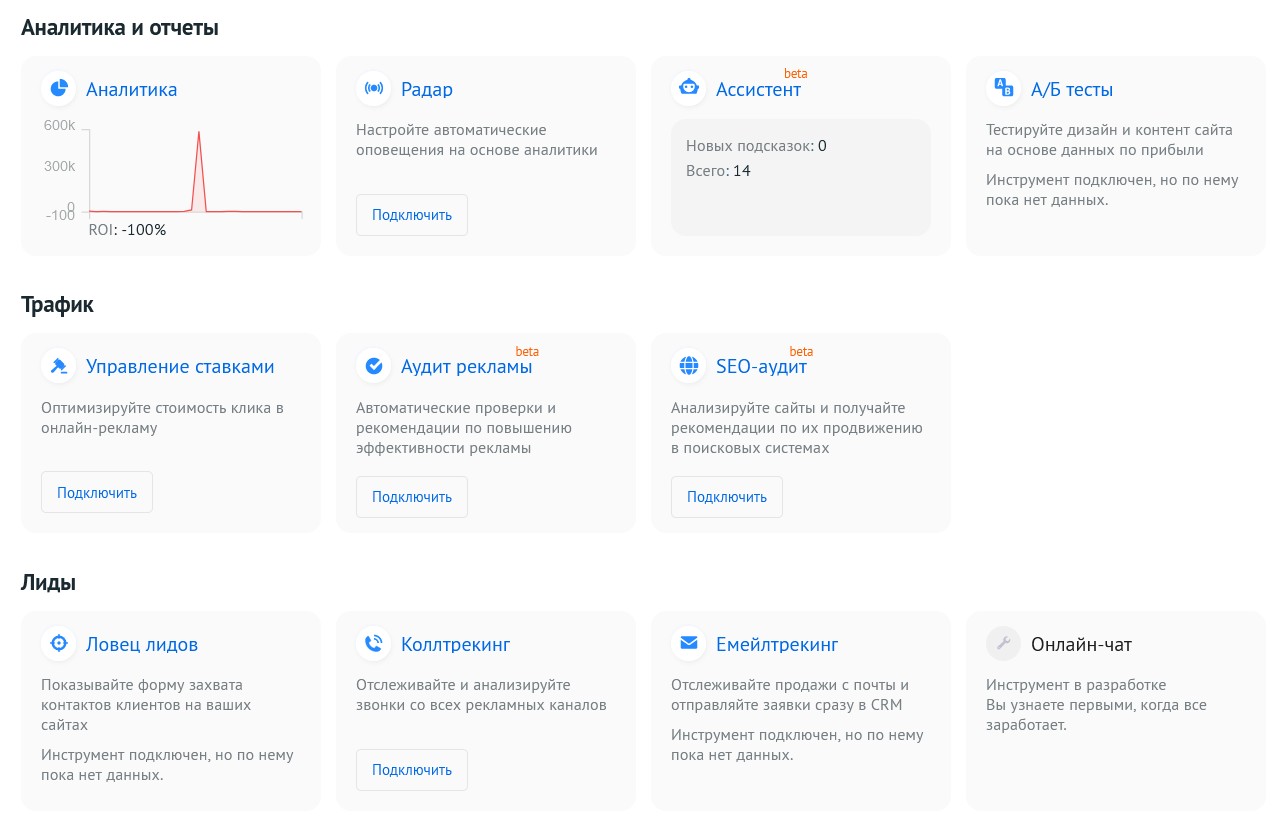1273x822 pixels.
Task: Click the Аудит рекламы checkmark icon
Action: [x=374, y=366]
